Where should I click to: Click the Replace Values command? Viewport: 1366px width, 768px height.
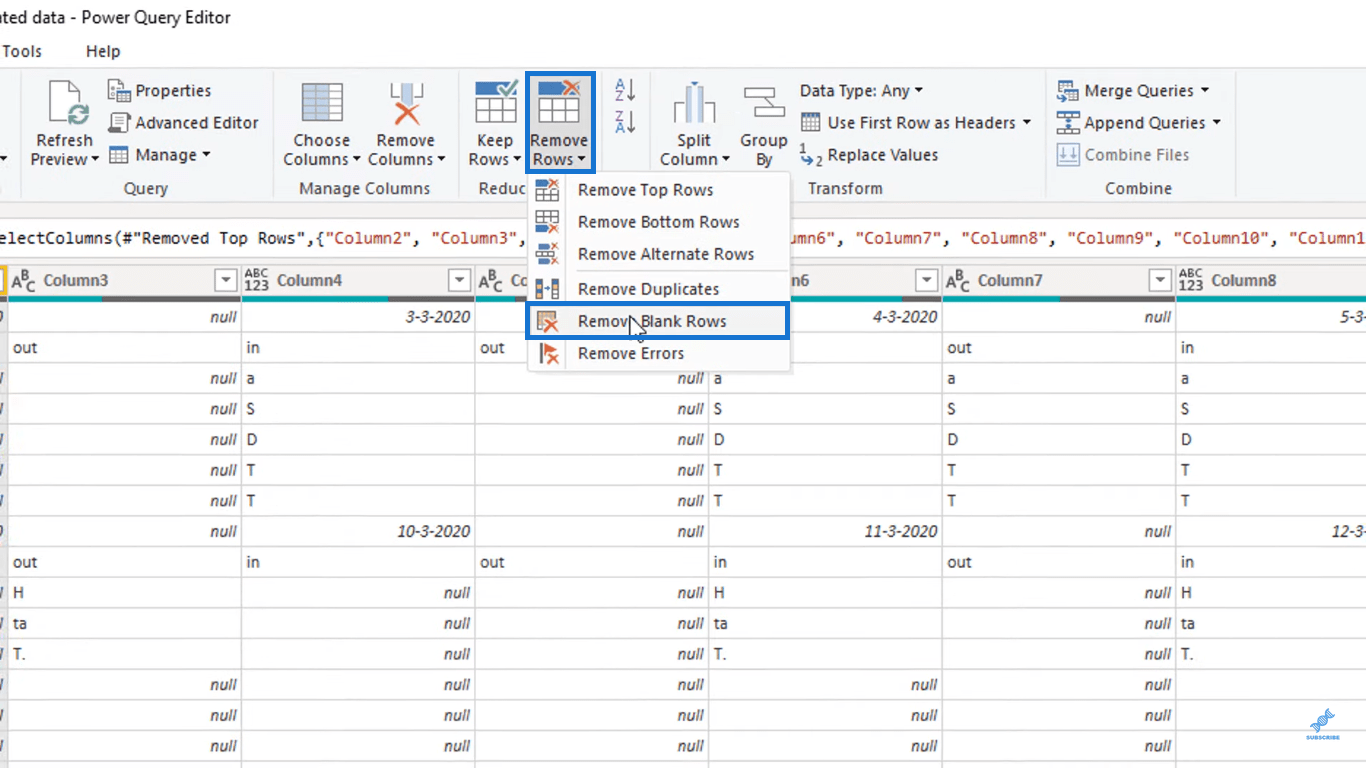869,155
